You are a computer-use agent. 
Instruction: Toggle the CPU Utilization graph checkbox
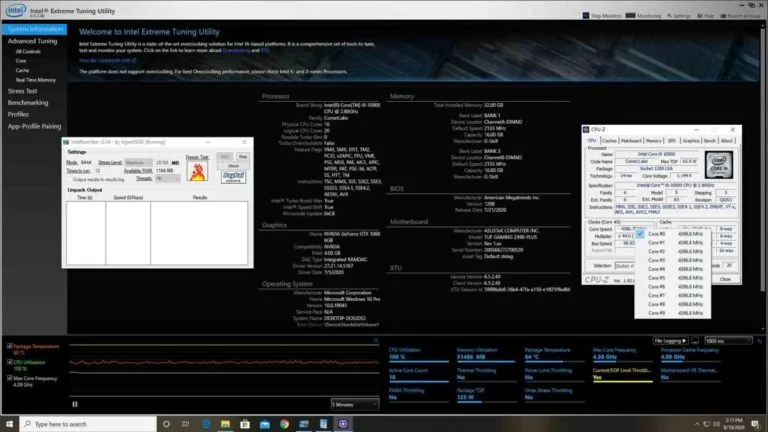point(10,362)
